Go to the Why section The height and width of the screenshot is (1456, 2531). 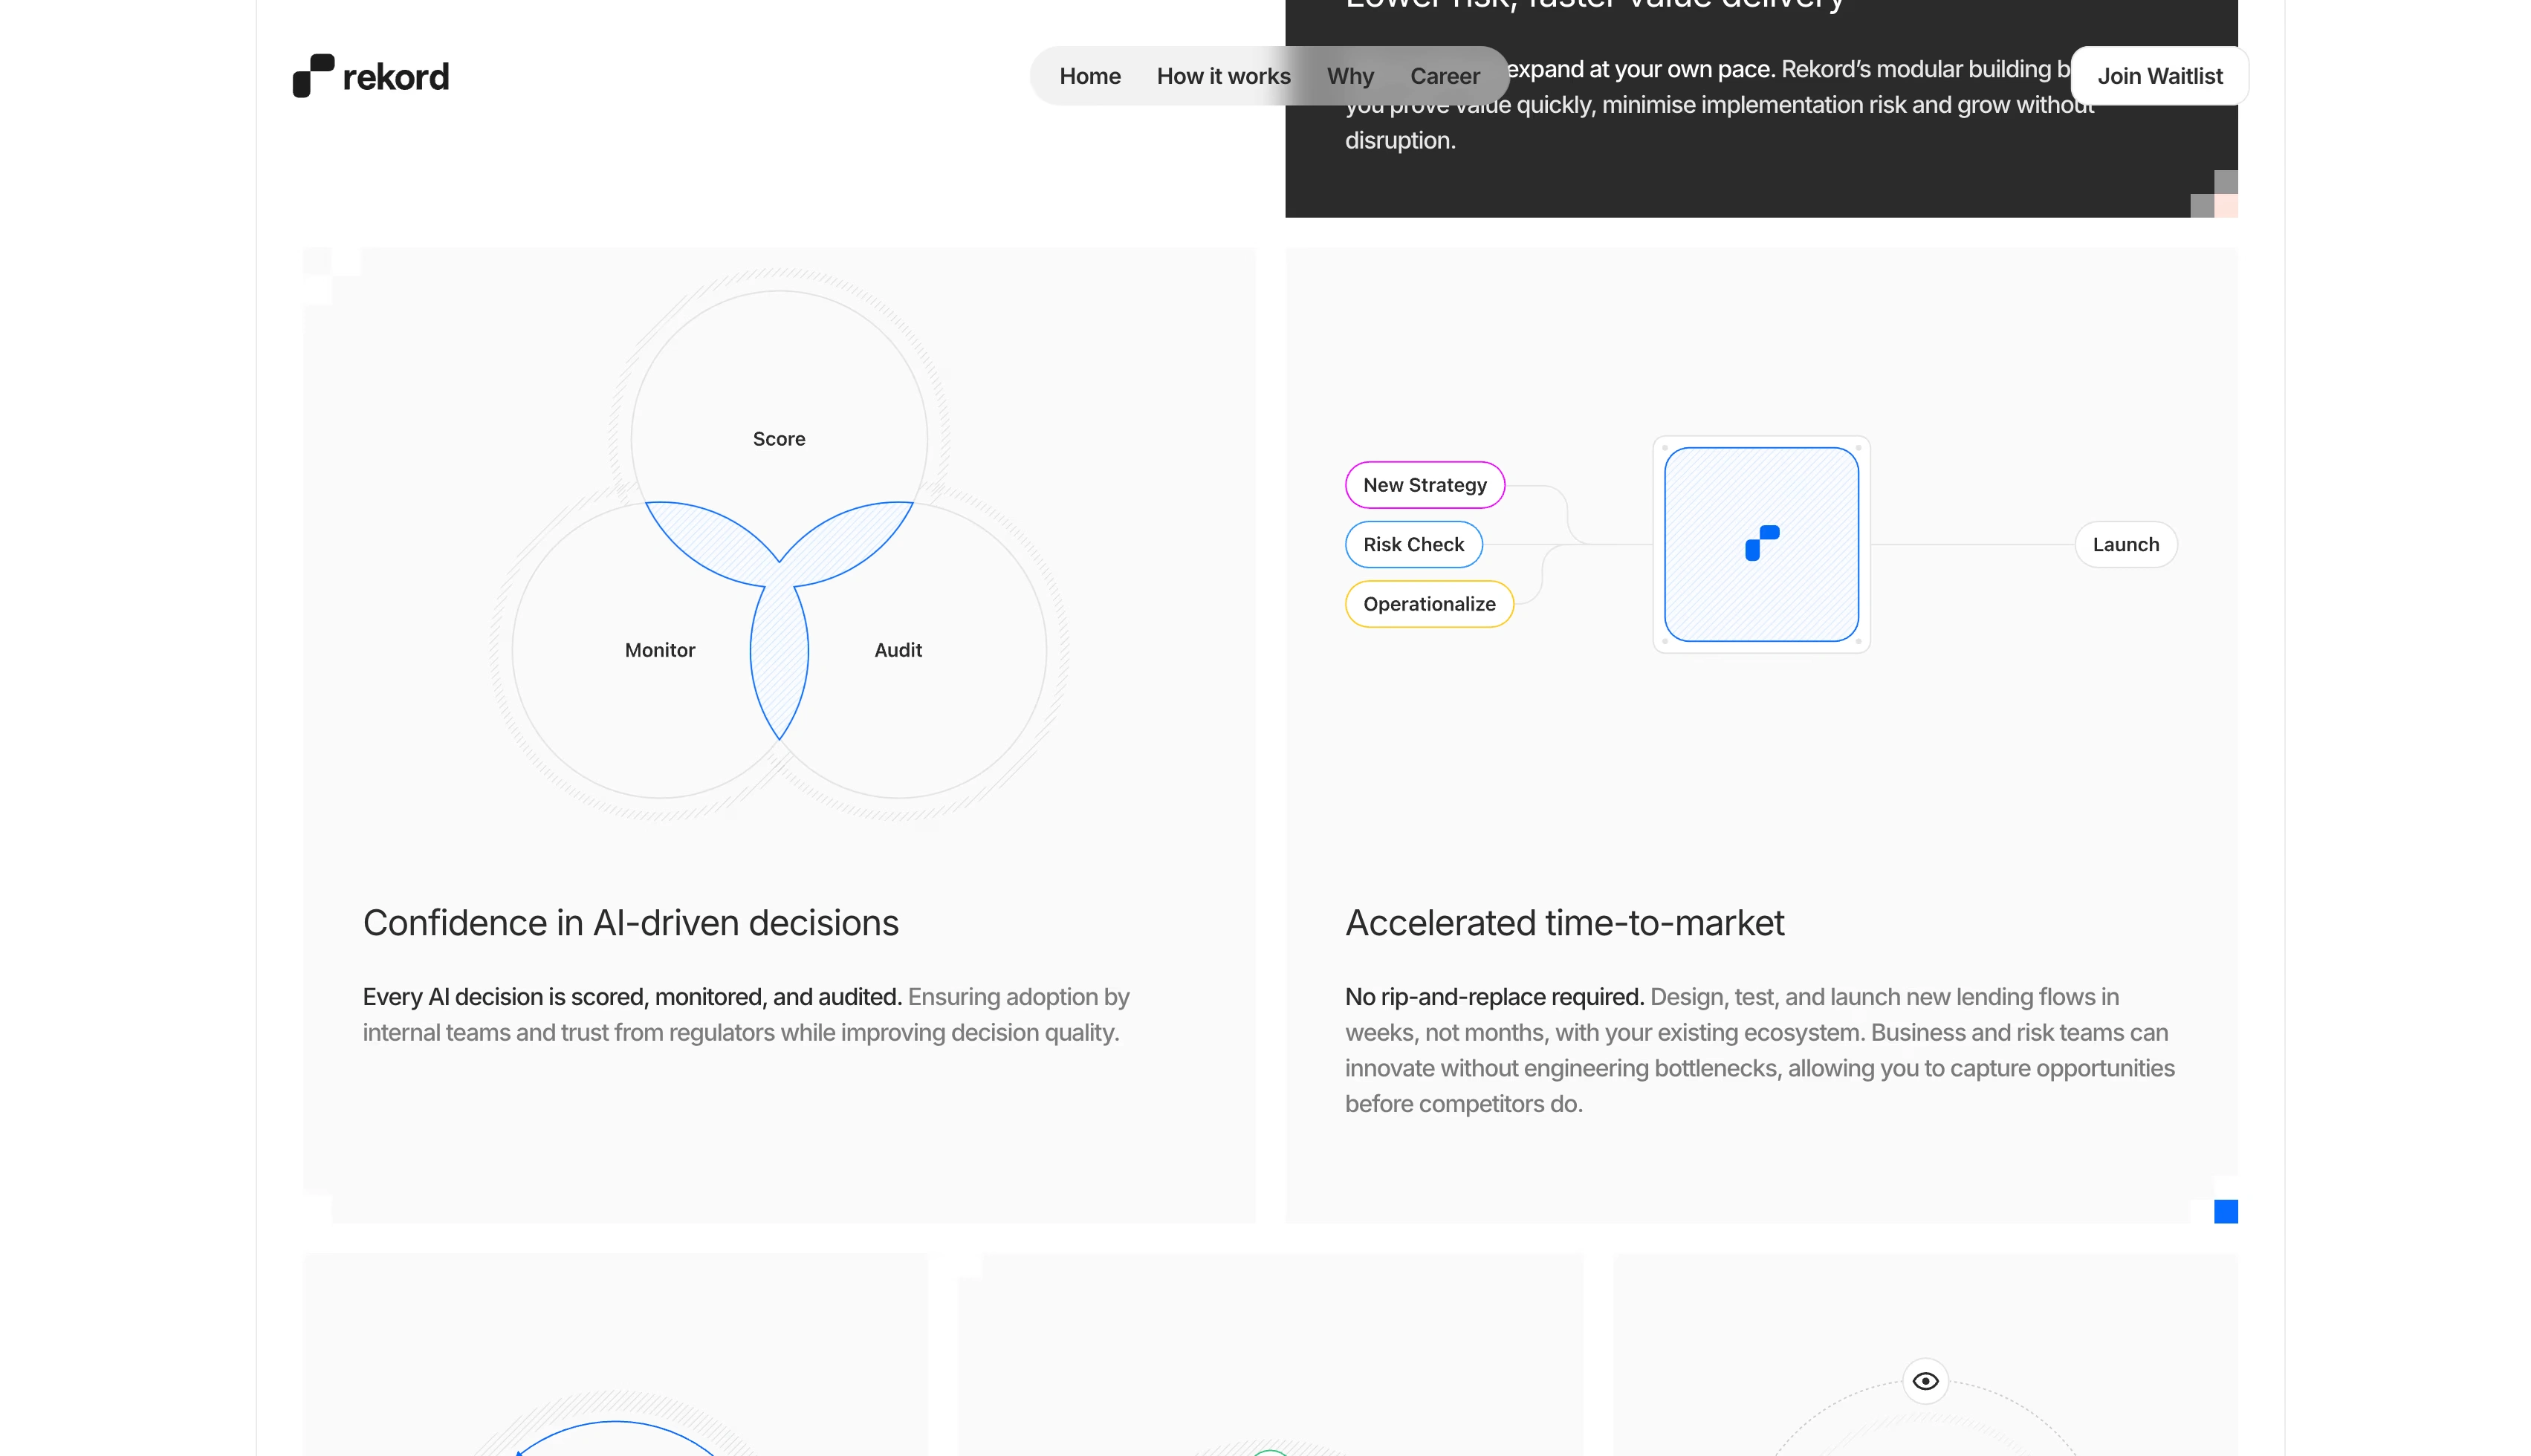pos(1350,76)
